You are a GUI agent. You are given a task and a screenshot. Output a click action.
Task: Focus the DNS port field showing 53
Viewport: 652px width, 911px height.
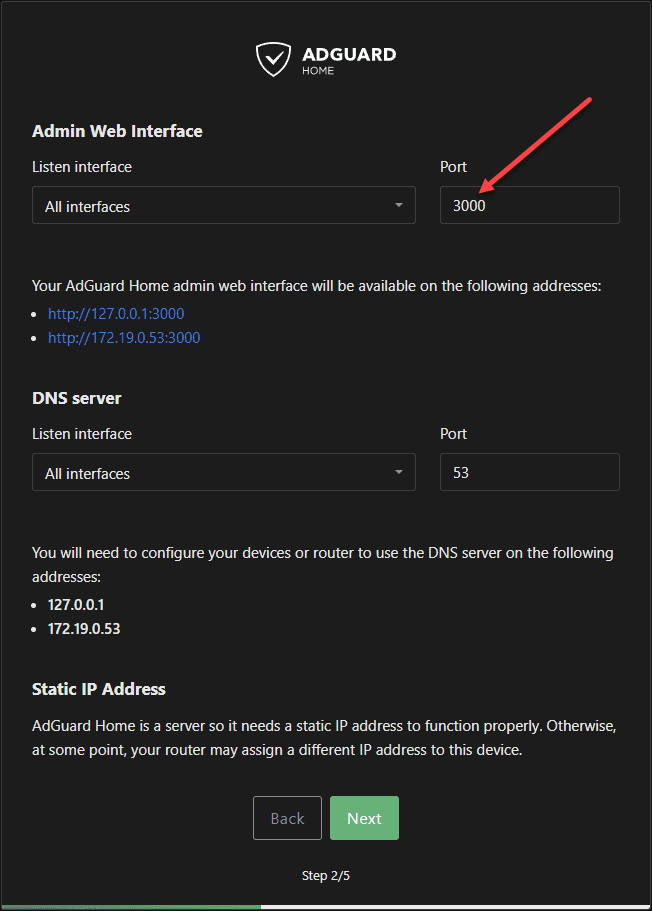click(x=529, y=472)
